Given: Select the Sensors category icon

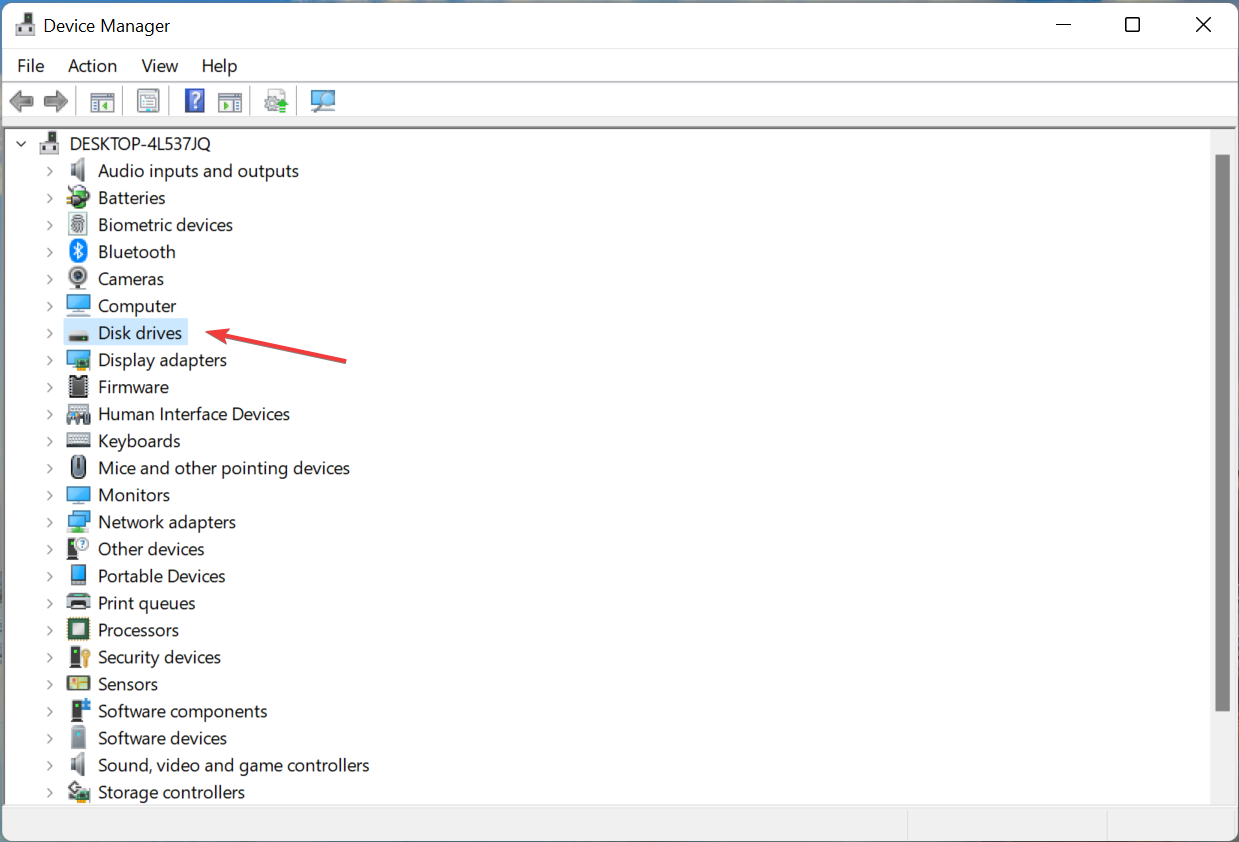Looking at the screenshot, I should (78, 684).
